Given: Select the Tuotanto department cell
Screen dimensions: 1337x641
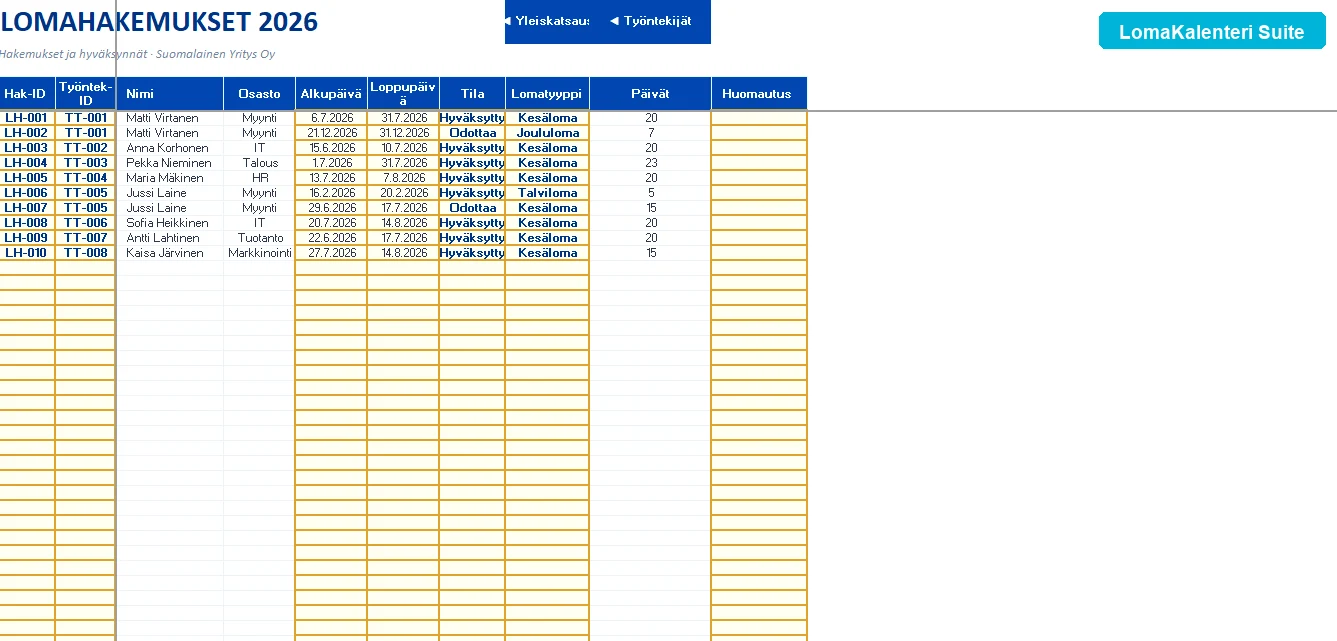Looking at the screenshot, I should point(259,238).
